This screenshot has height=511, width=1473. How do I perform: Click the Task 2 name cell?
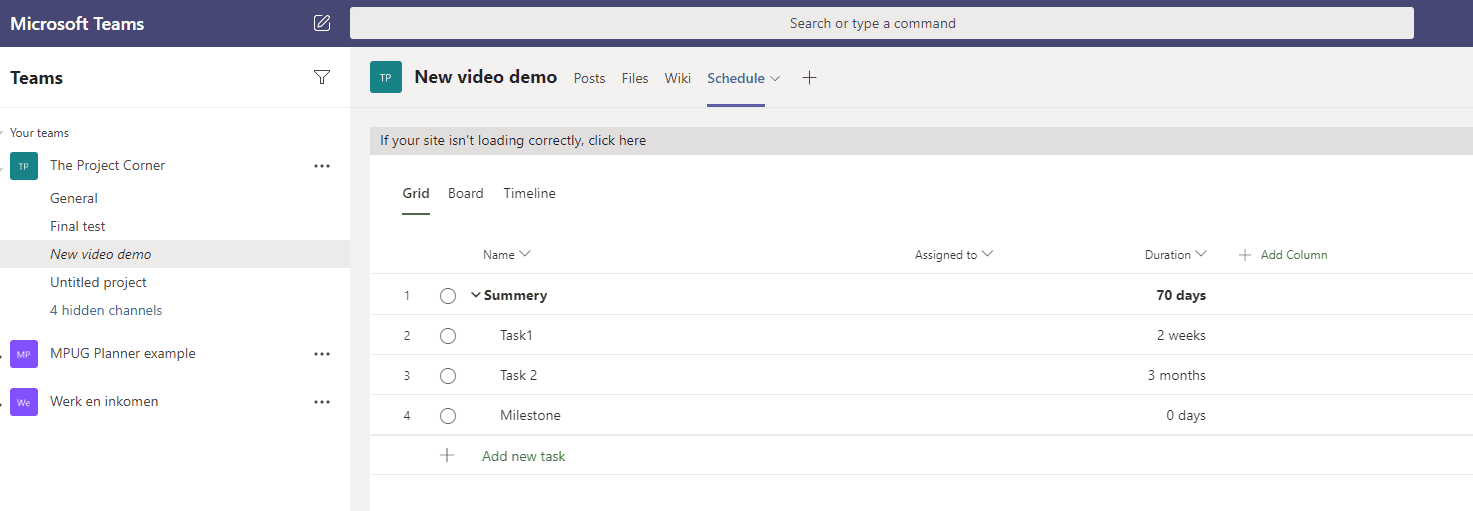coord(519,375)
